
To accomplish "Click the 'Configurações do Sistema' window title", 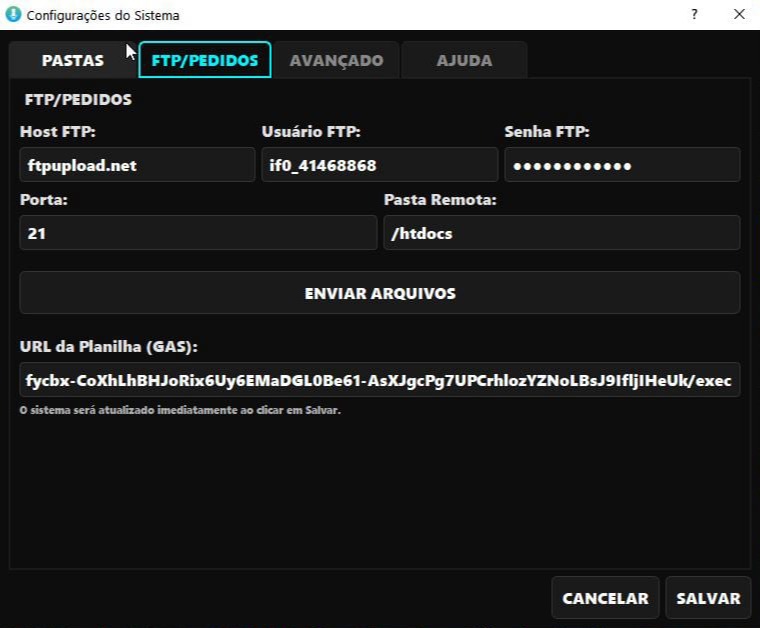I will point(103,16).
